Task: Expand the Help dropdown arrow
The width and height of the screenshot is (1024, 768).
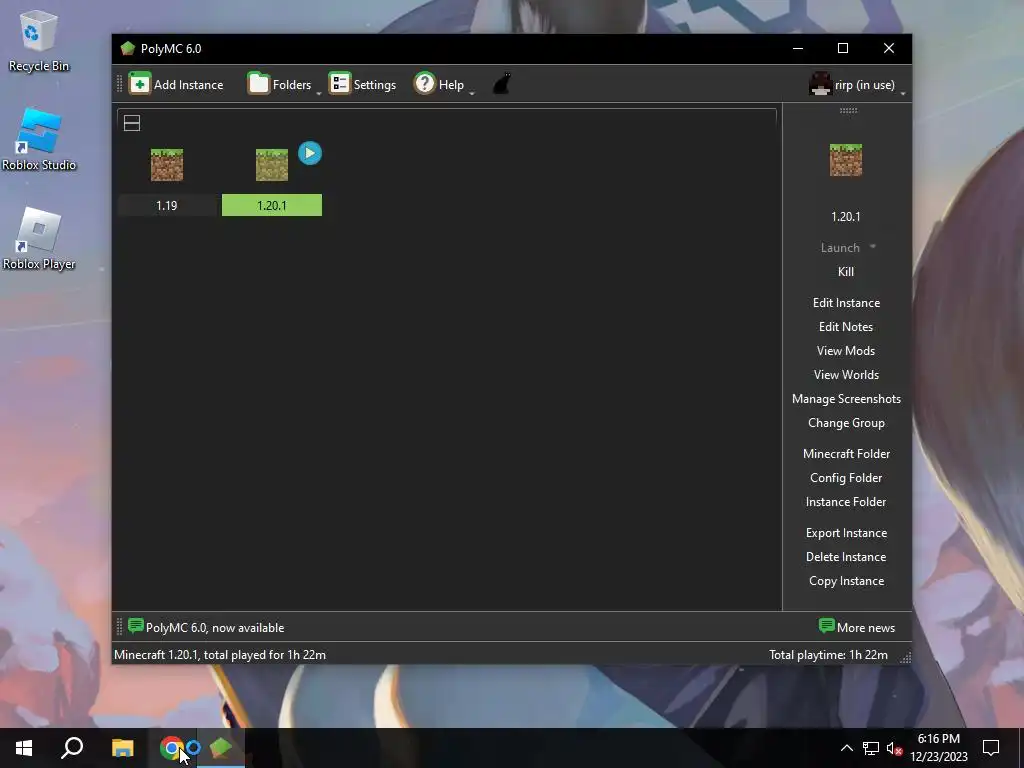Action: (x=472, y=93)
